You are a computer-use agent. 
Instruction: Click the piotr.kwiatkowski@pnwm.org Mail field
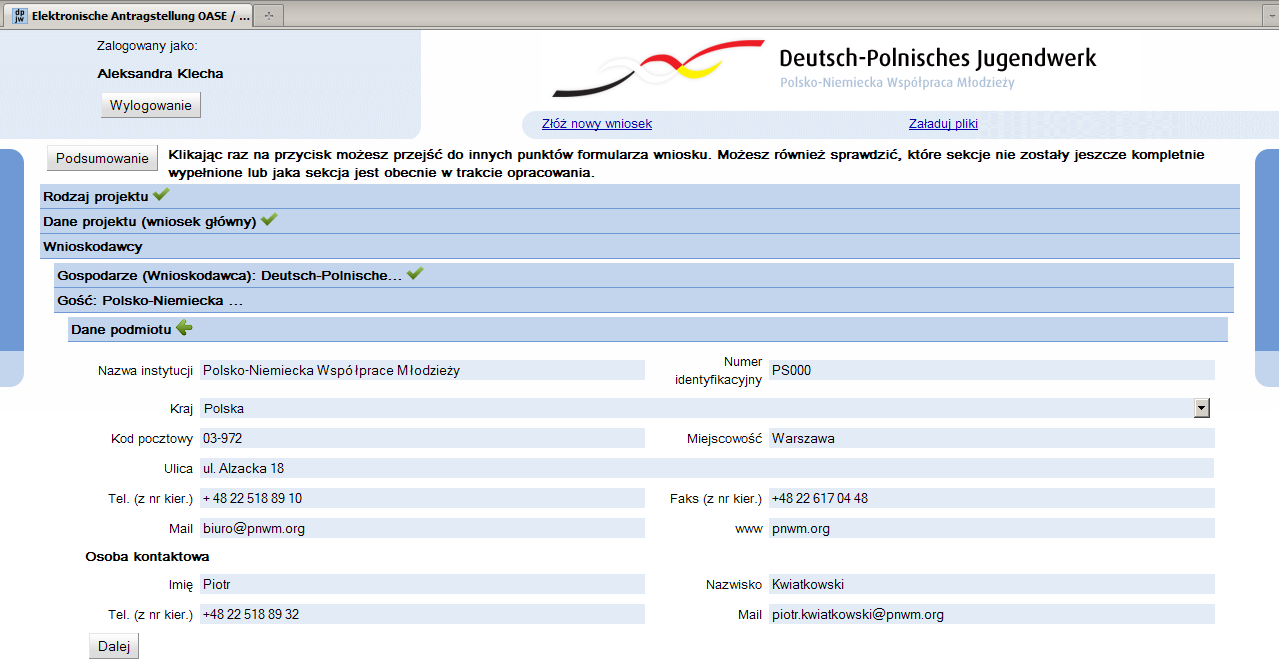[x=992, y=614]
